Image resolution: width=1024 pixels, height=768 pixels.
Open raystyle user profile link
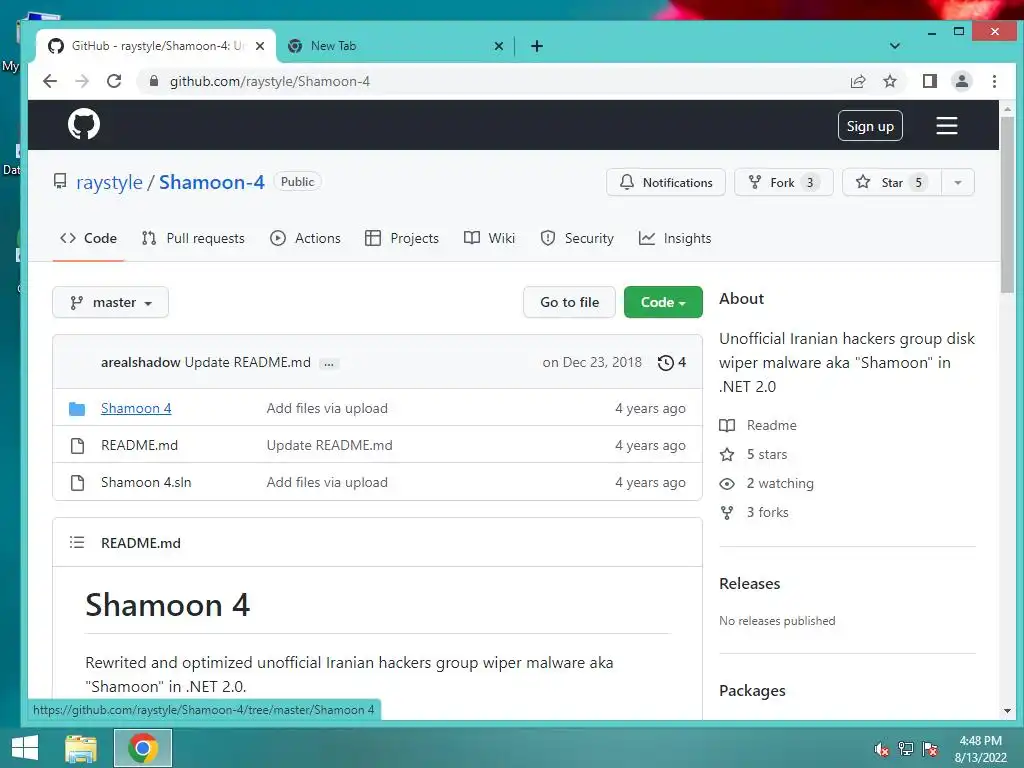109,182
